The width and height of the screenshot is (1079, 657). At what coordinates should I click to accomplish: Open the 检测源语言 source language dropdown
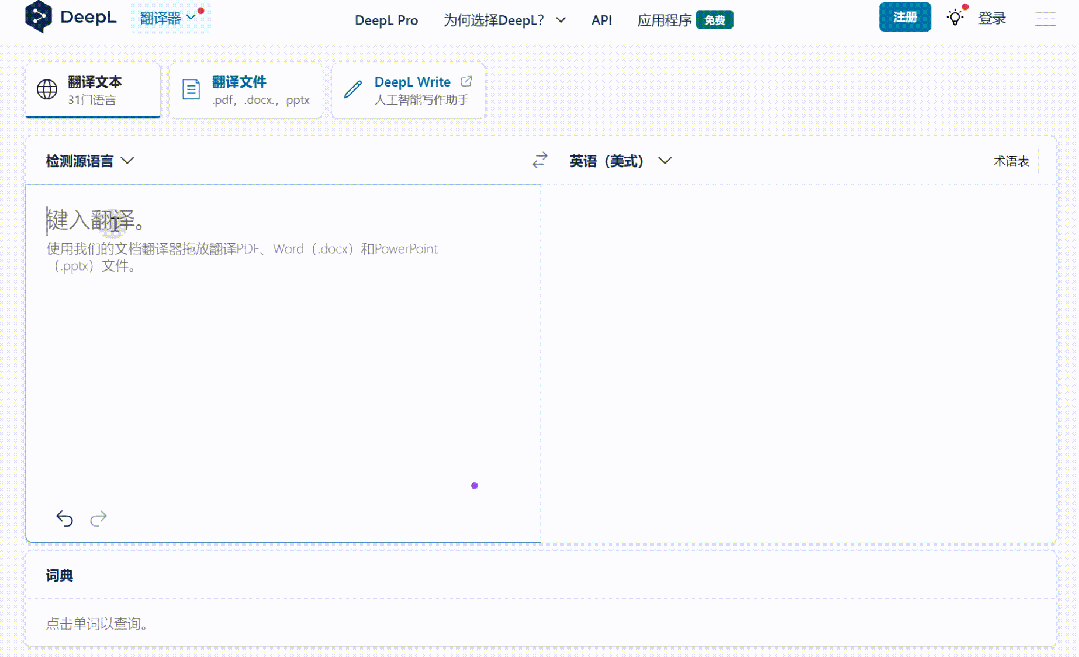(x=88, y=160)
